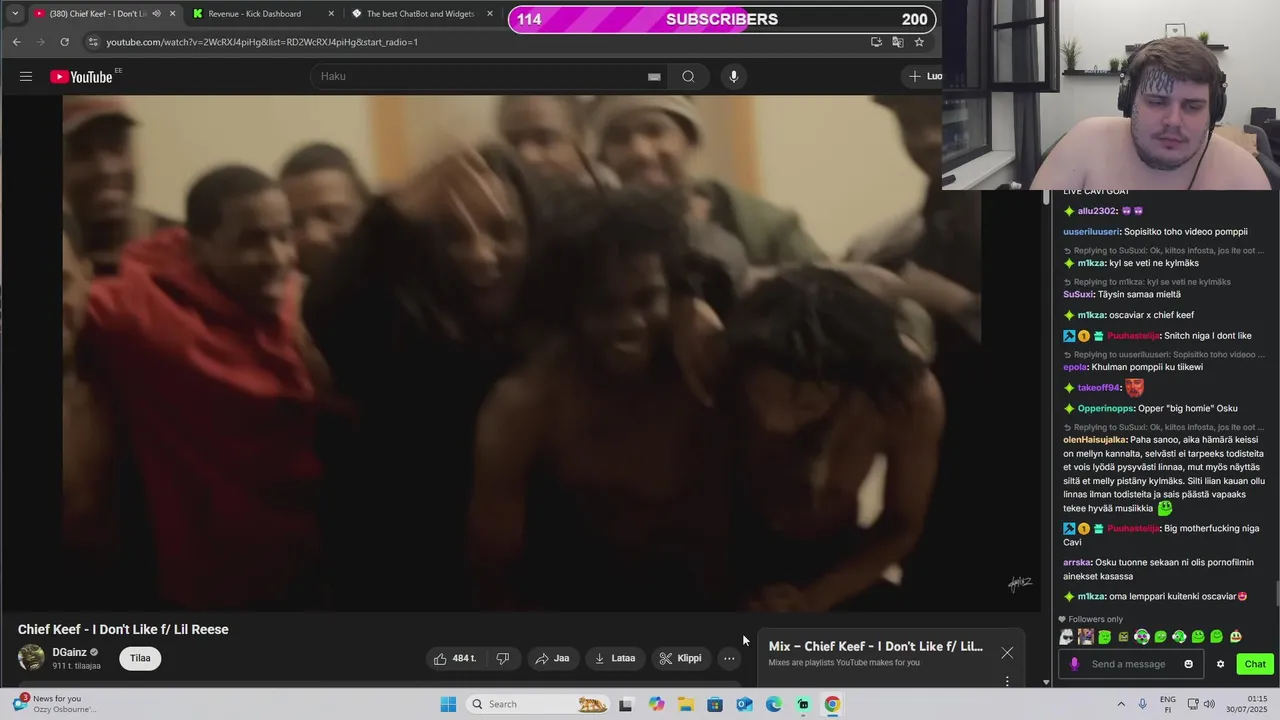Click username uuseriluuseri in chat

tap(1092, 232)
